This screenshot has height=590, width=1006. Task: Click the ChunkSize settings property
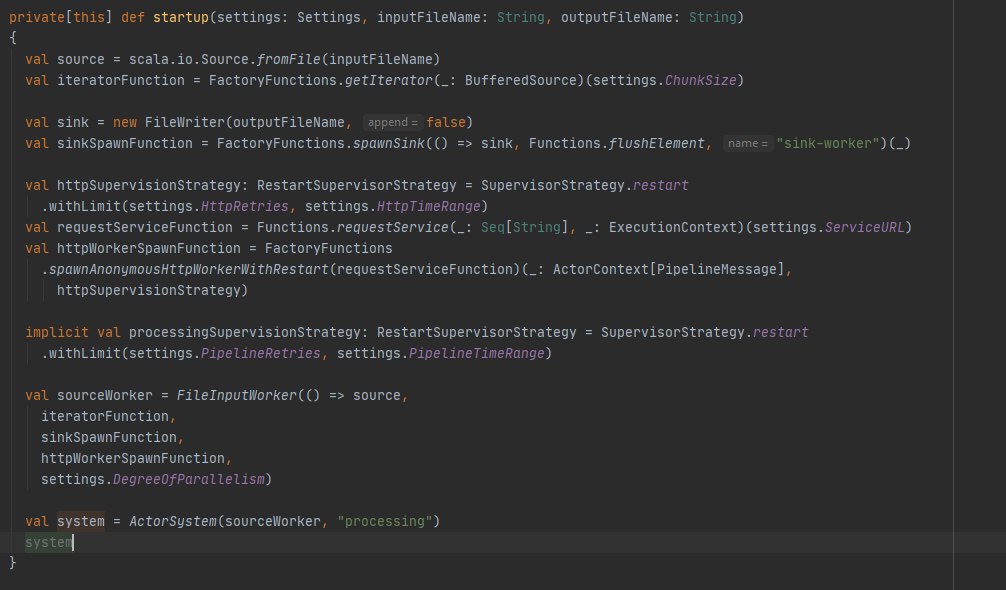click(x=701, y=80)
